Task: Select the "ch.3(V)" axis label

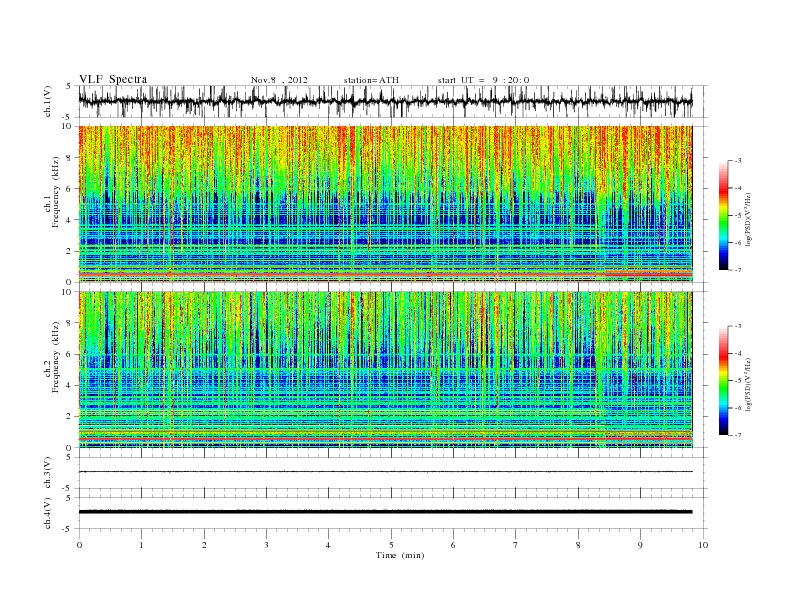Action: tap(48, 473)
